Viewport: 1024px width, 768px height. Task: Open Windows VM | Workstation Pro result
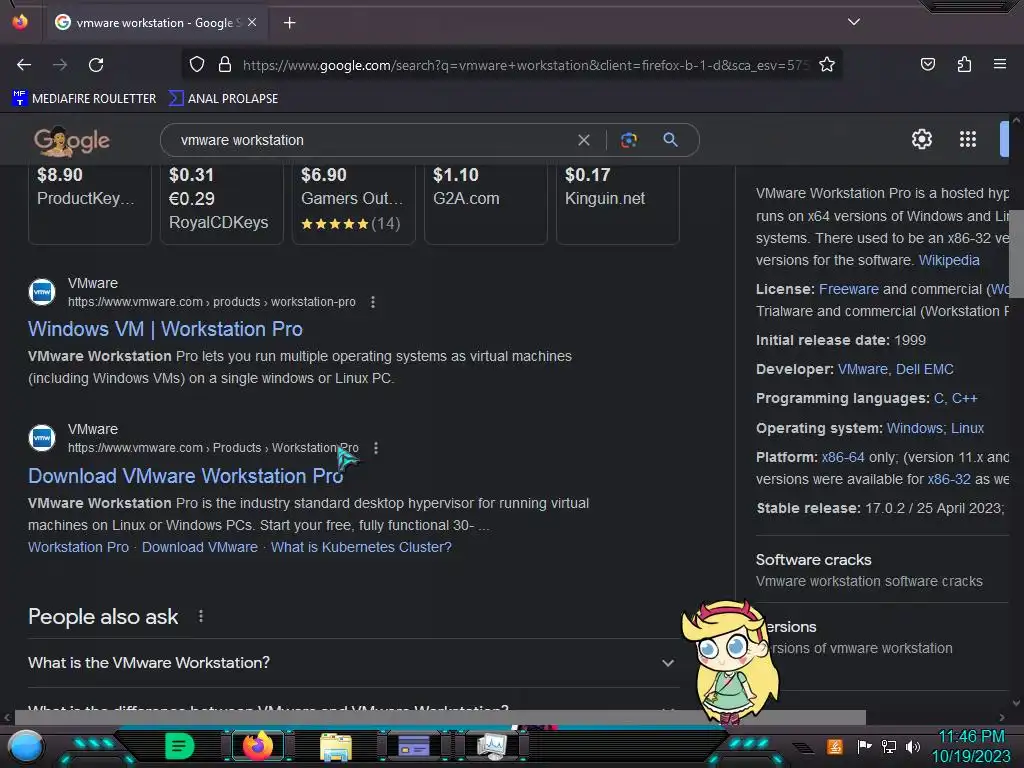[x=165, y=328]
